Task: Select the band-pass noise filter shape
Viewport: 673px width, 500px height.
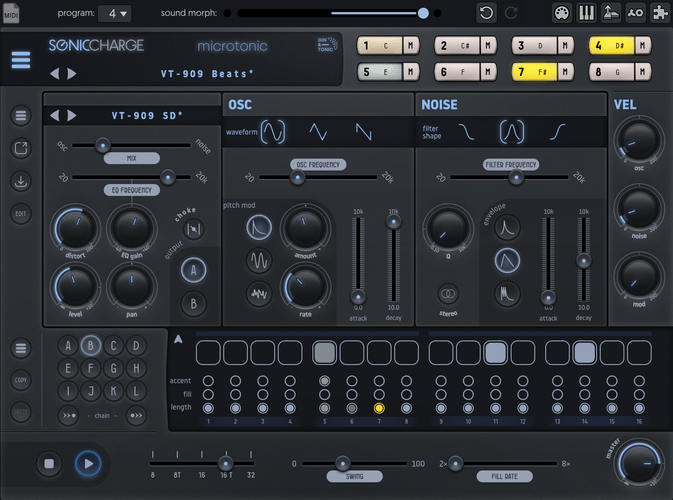Action: point(512,132)
